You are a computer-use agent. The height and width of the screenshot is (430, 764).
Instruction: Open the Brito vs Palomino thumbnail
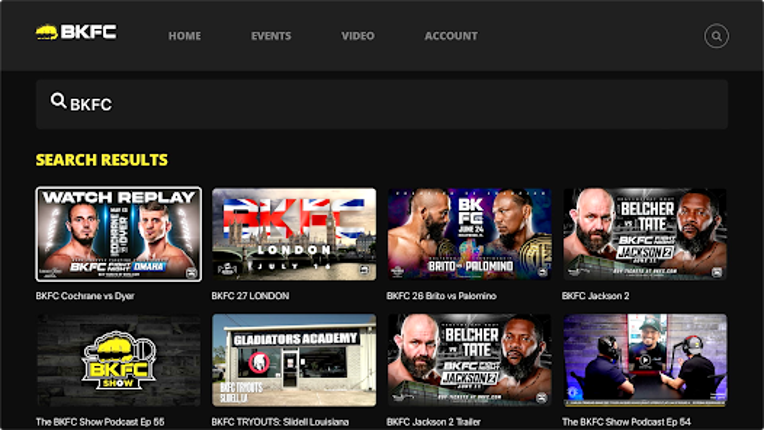pyautogui.click(x=469, y=234)
